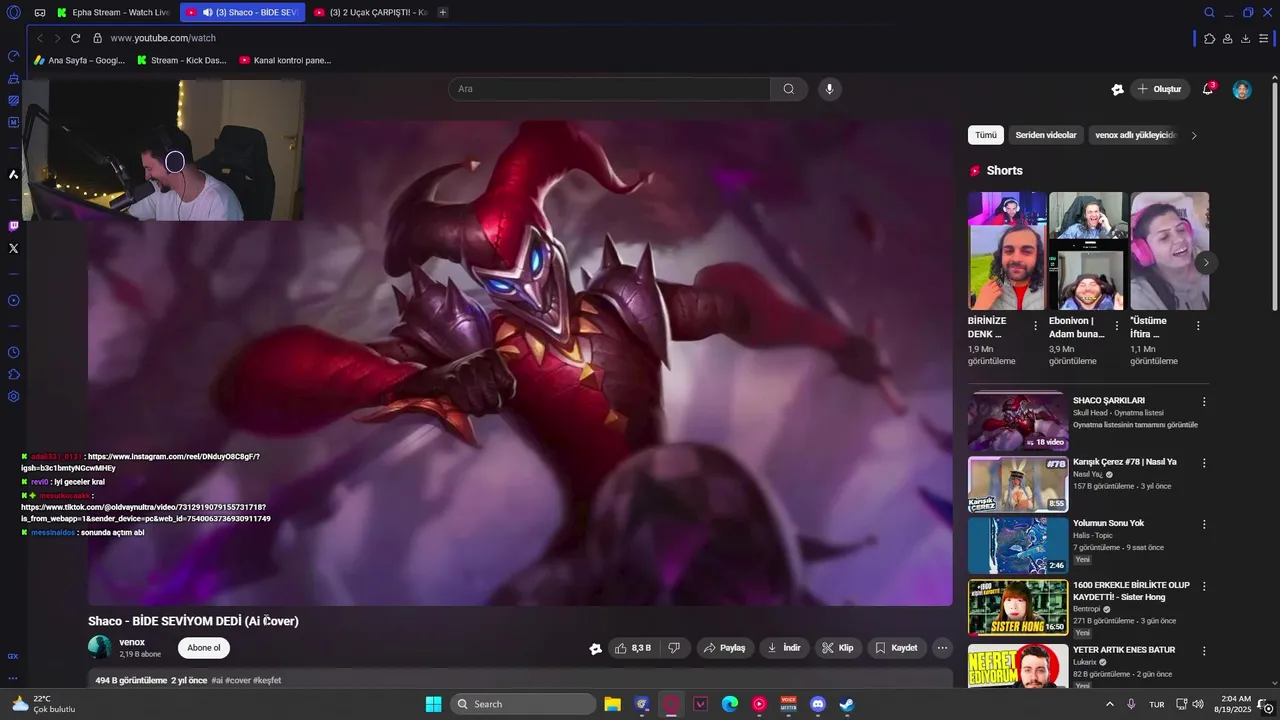This screenshot has width=1280, height=720.
Task: Click the Windows Start button
Action: click(433, 704)
